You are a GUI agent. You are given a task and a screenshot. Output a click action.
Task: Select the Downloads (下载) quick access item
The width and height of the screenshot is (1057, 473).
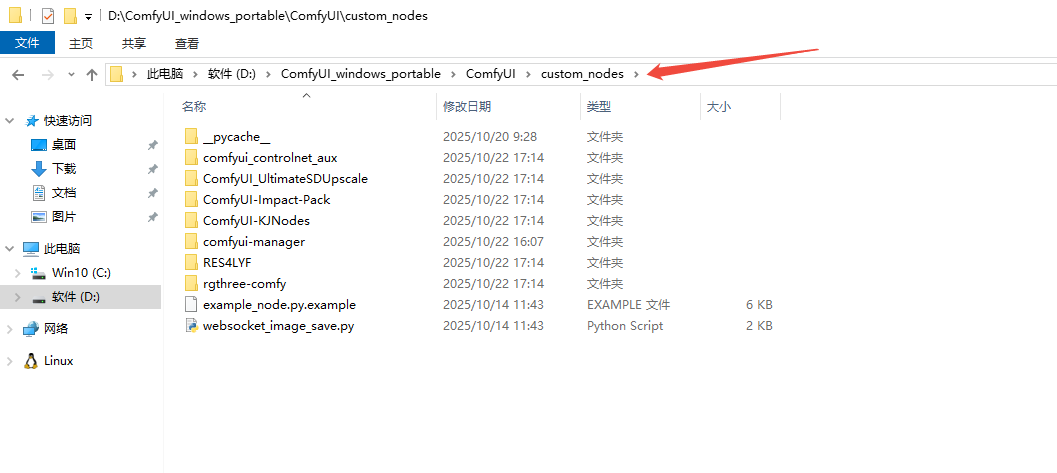click(x=64, y=169)
